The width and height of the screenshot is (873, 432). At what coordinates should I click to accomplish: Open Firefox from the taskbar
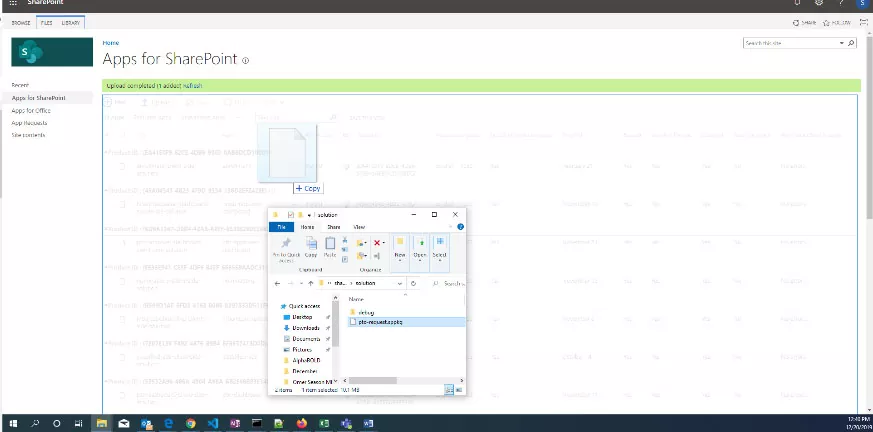[301, 423]
